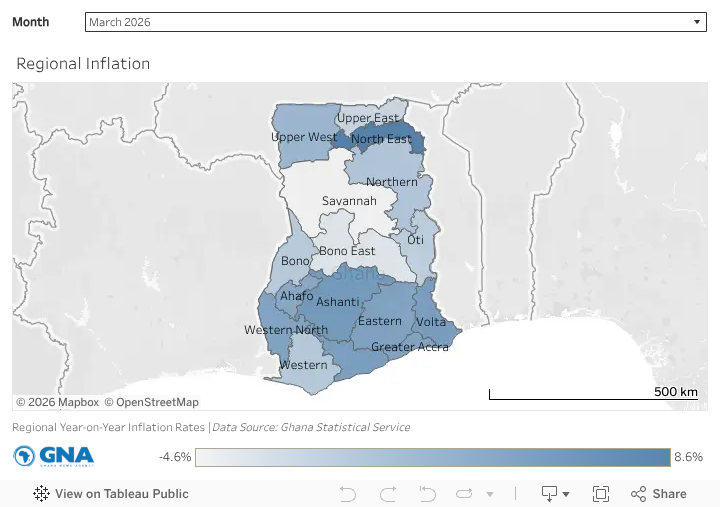
Task: Open the Month dropdown showing March 2026
Action: (x=395, y=22)
